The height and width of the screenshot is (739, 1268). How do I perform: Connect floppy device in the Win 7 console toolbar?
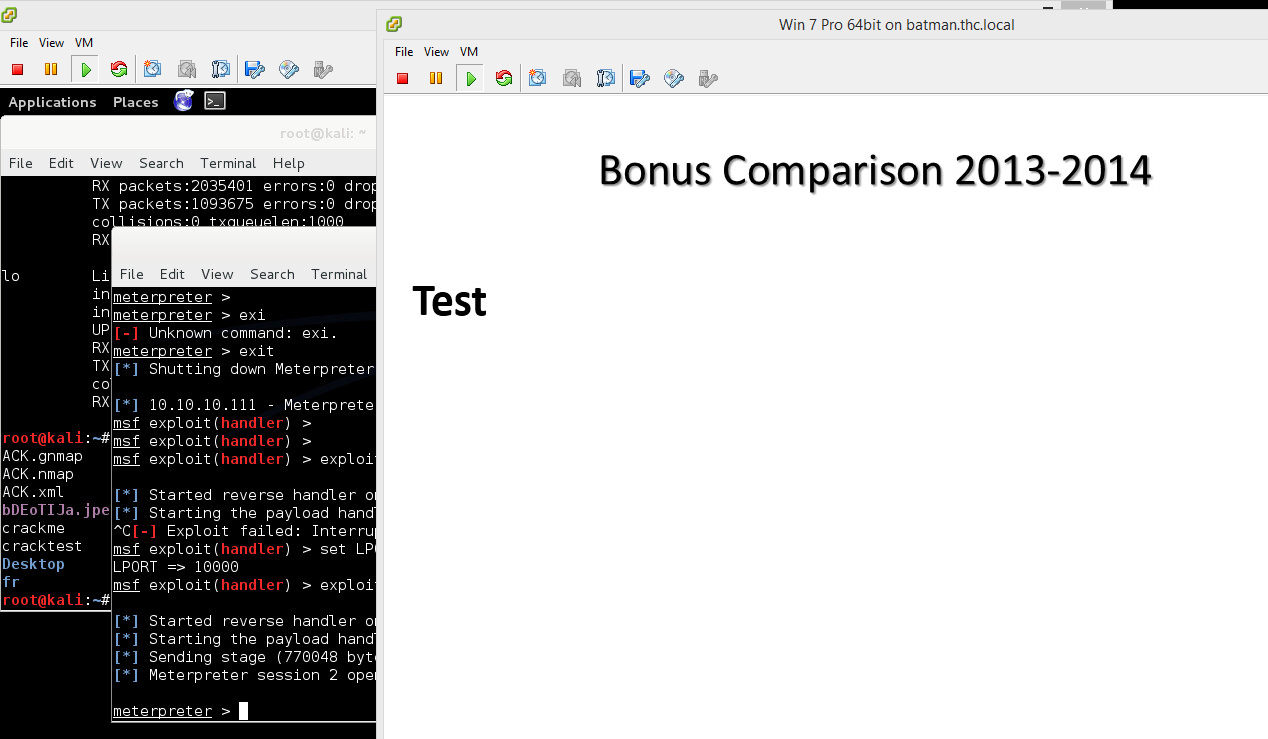(641, 78)
